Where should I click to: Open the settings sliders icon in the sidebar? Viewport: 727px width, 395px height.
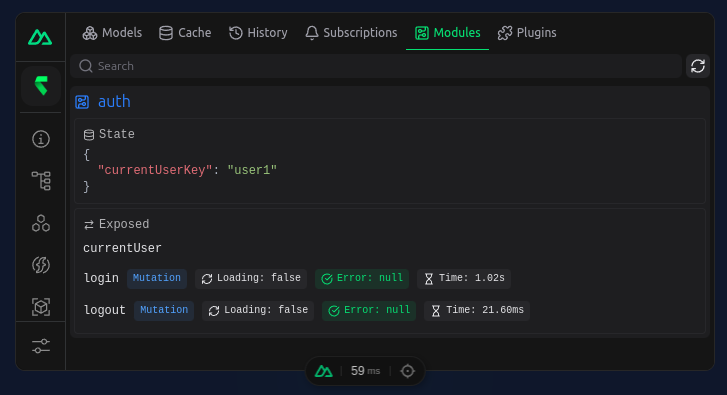pyautogui.click(x=41, y=346)
